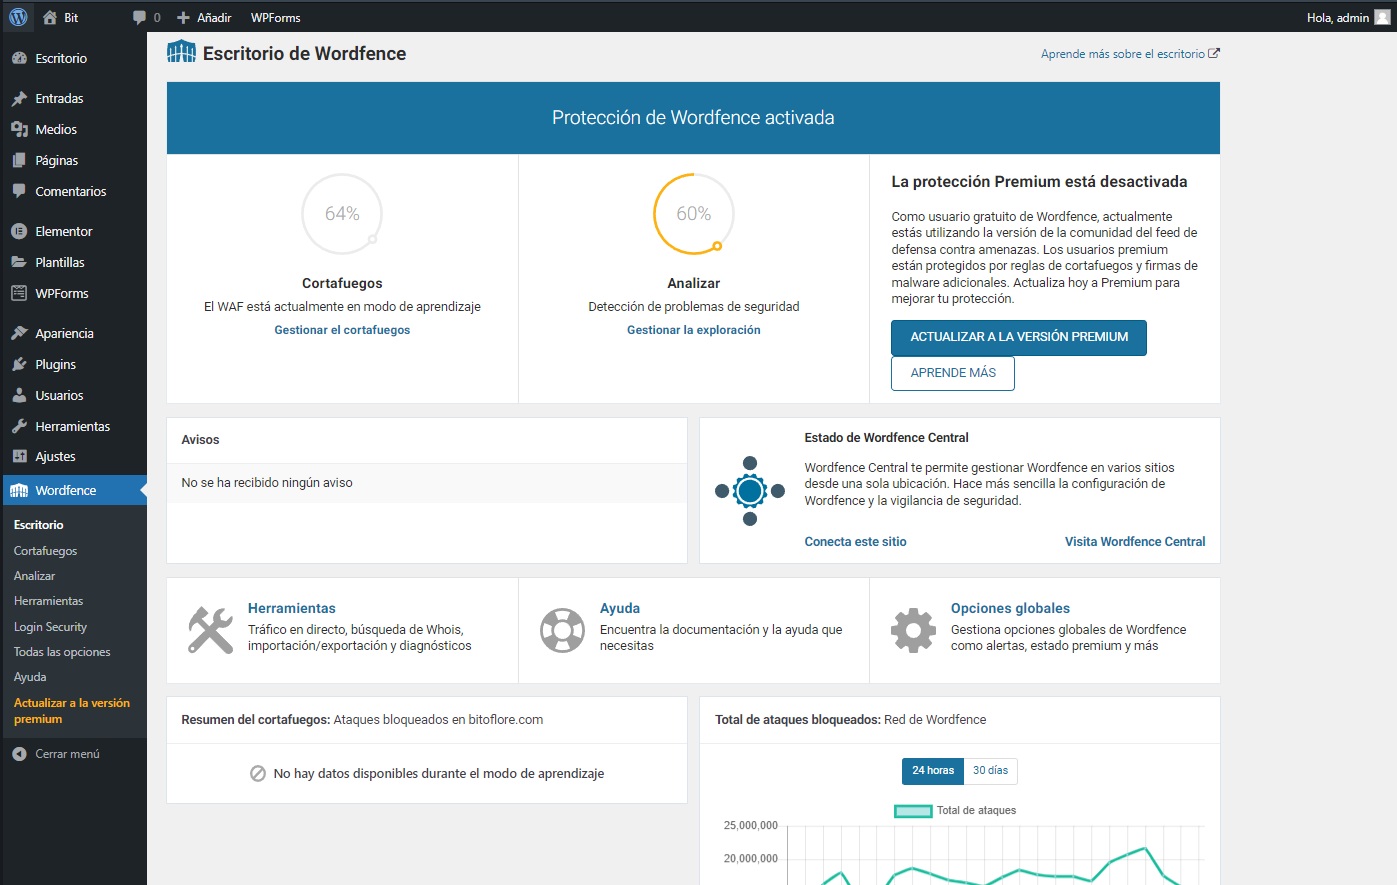Click the APRENDE MÁS button

(953, 373)
